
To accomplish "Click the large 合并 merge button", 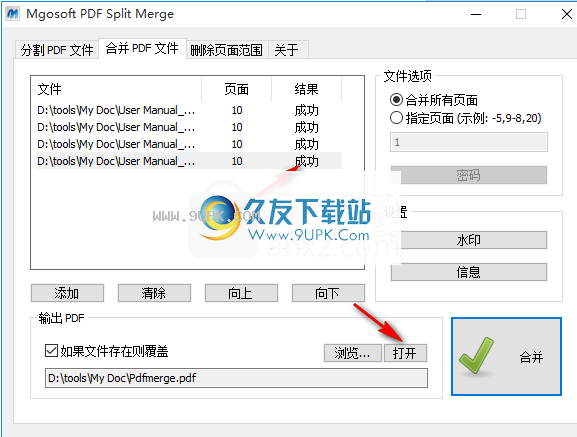I will coord(506,357).
